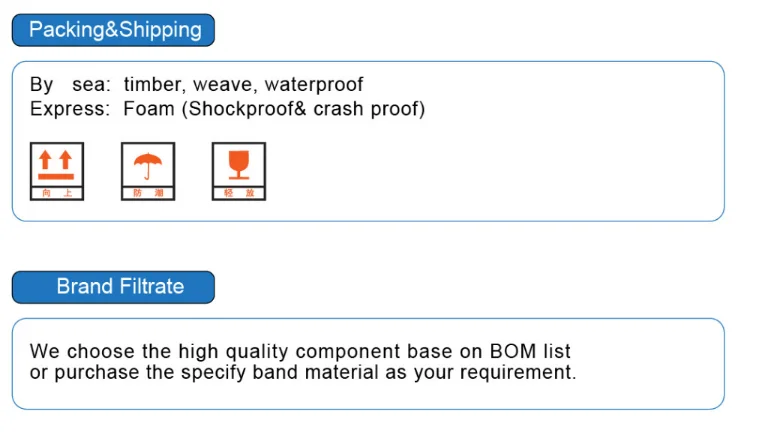The height and width of the screenshot is (436, 771).
Task: Click the left arrow in the this-side-up symbol
Action: click(x=44, y=161)
